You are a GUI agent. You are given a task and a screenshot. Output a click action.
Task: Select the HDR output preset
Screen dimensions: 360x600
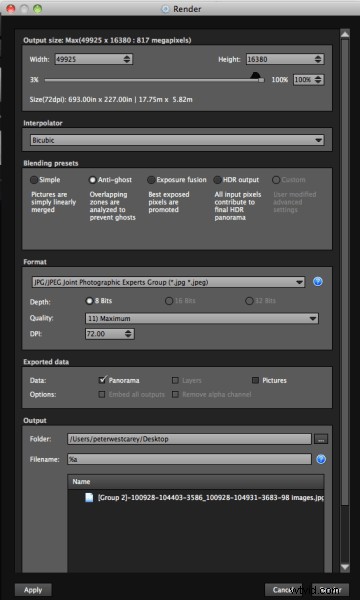217,180
